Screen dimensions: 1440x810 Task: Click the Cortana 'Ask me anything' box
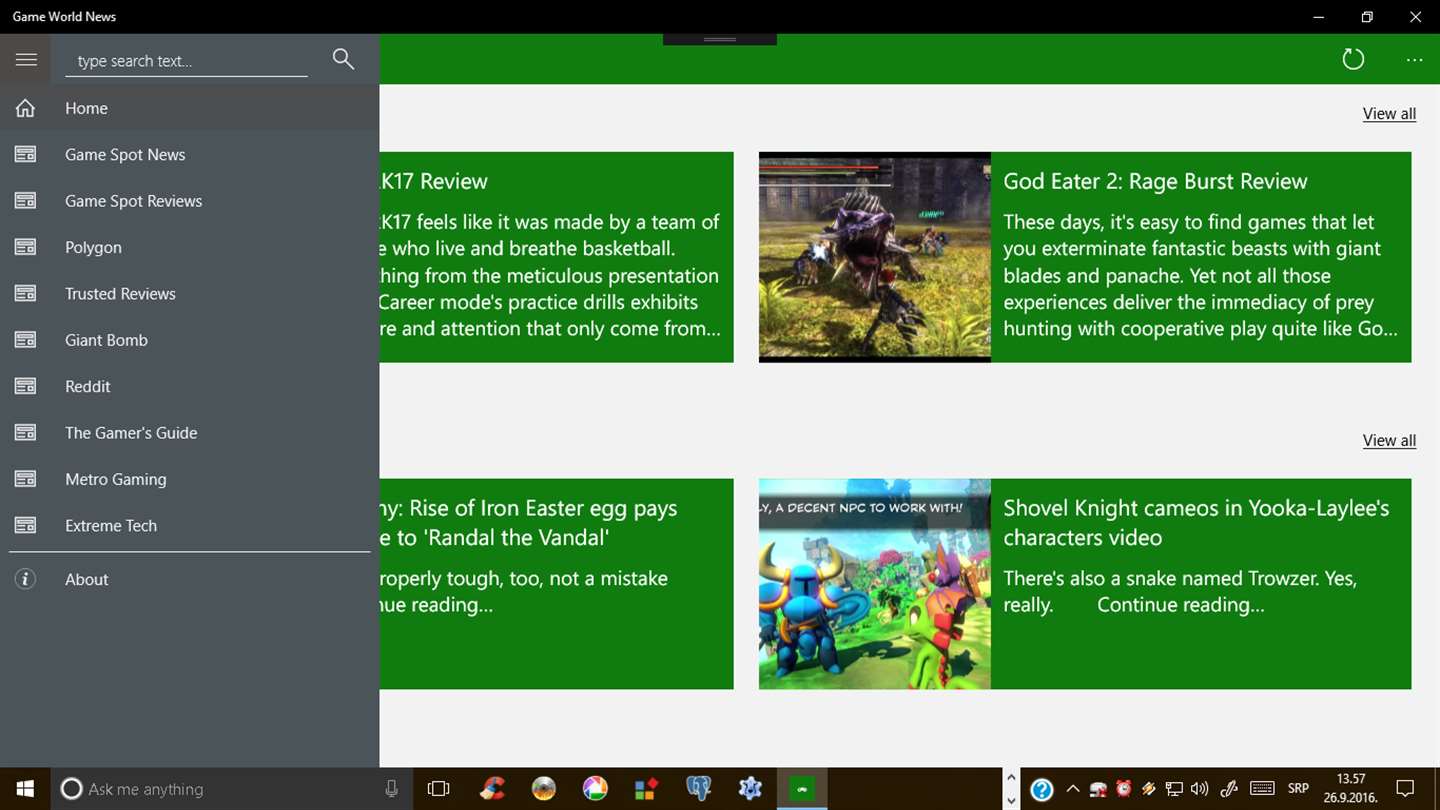click(x=230, y=789)
